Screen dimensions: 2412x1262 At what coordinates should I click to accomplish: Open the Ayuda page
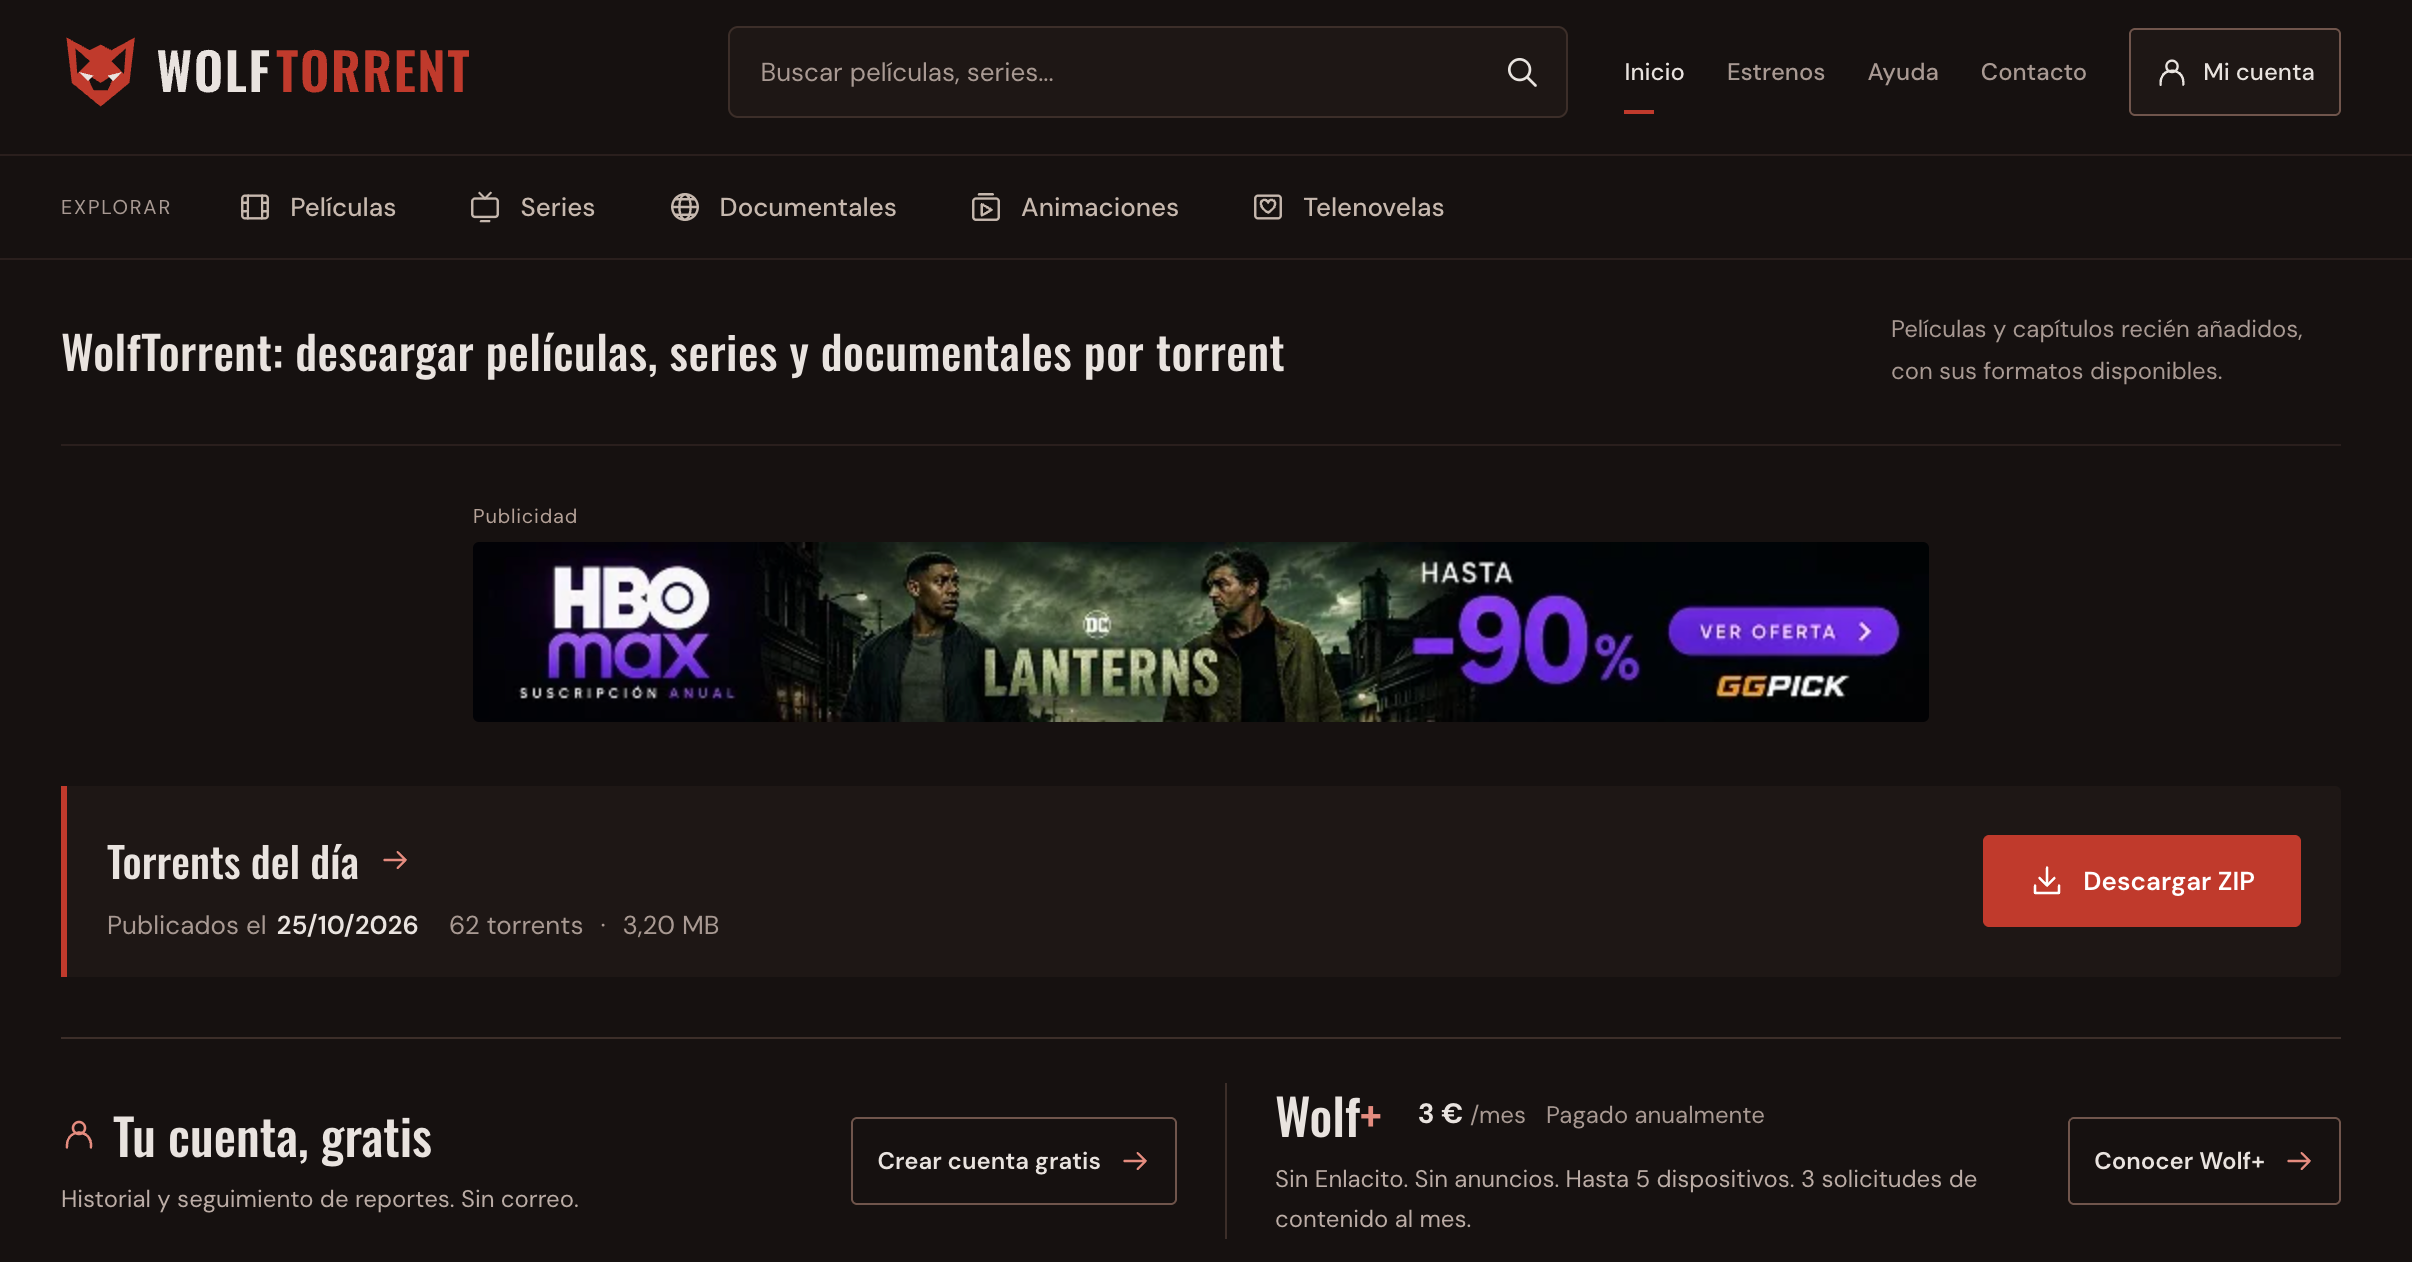[1903, 72]
